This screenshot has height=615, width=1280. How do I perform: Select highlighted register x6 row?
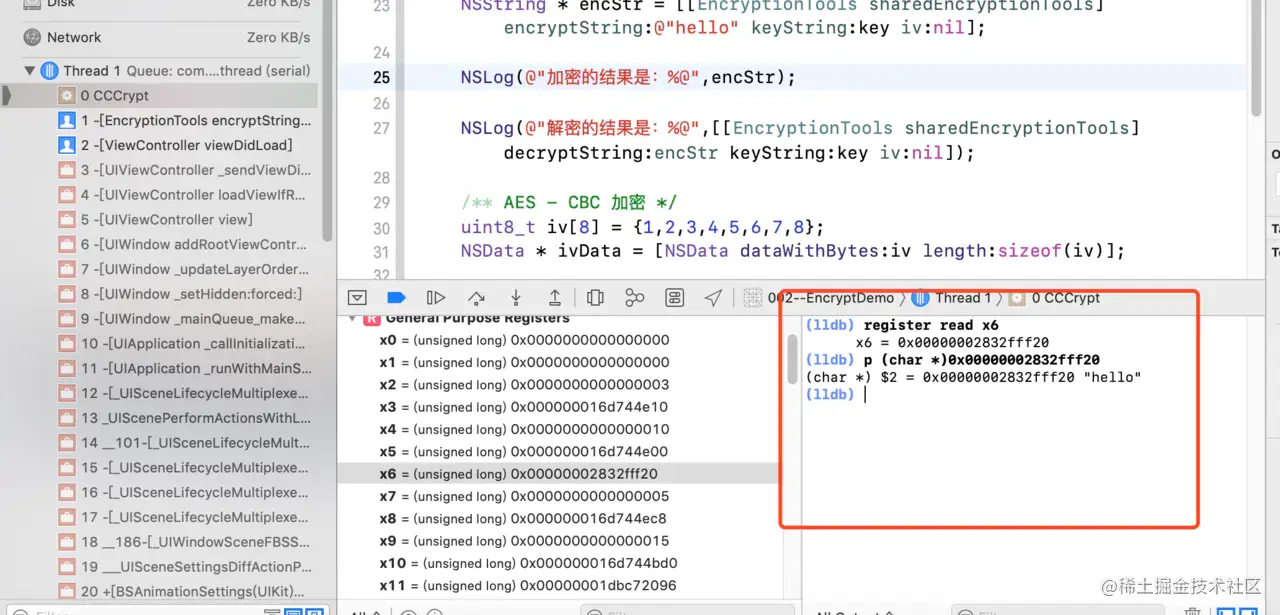pos(558,474)
